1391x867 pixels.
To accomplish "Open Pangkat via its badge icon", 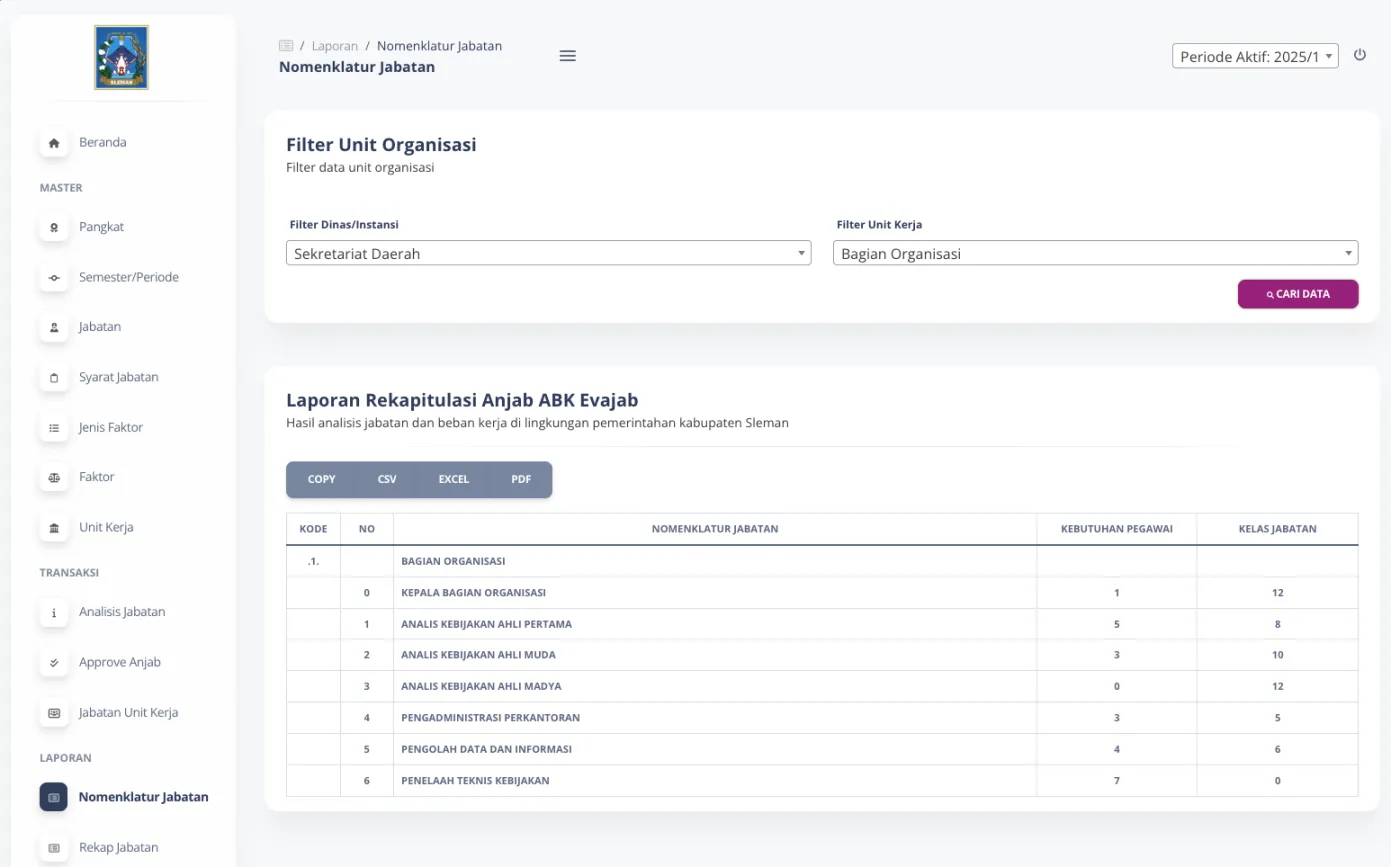I will 54,228.
